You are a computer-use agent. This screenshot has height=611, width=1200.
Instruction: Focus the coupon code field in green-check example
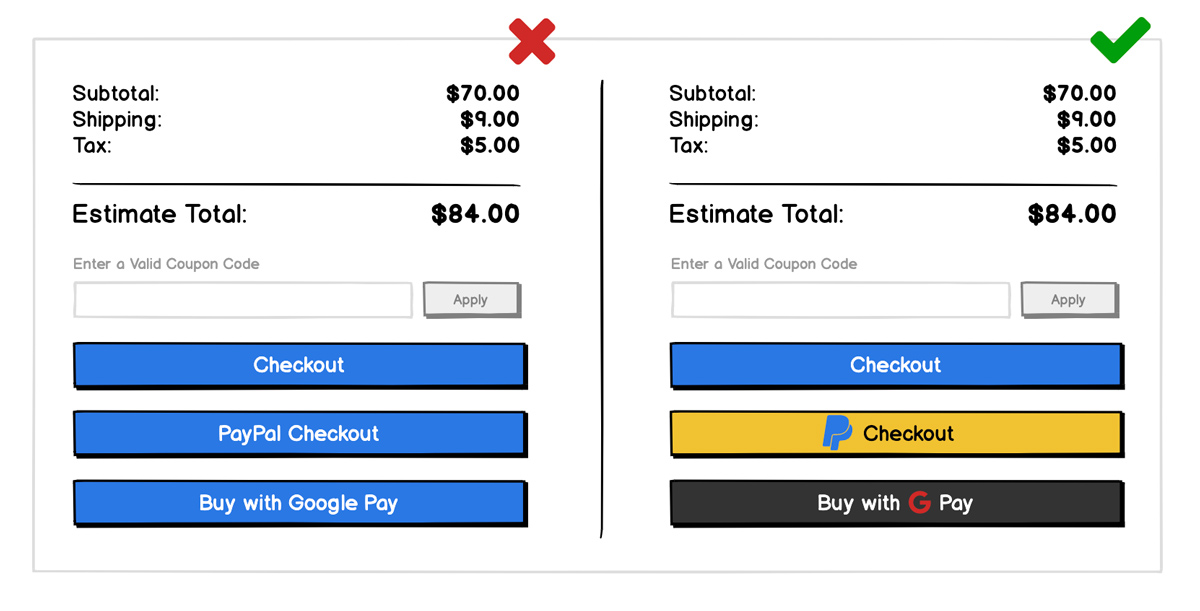[x=840, y=300]
